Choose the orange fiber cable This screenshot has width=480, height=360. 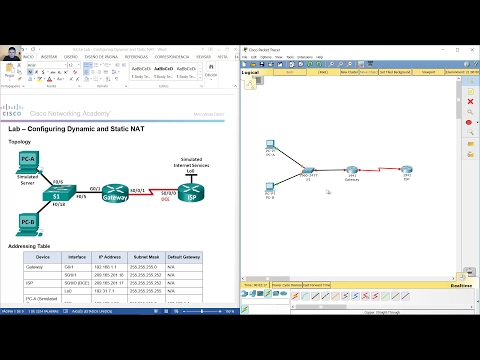click(x=335, y=296)
